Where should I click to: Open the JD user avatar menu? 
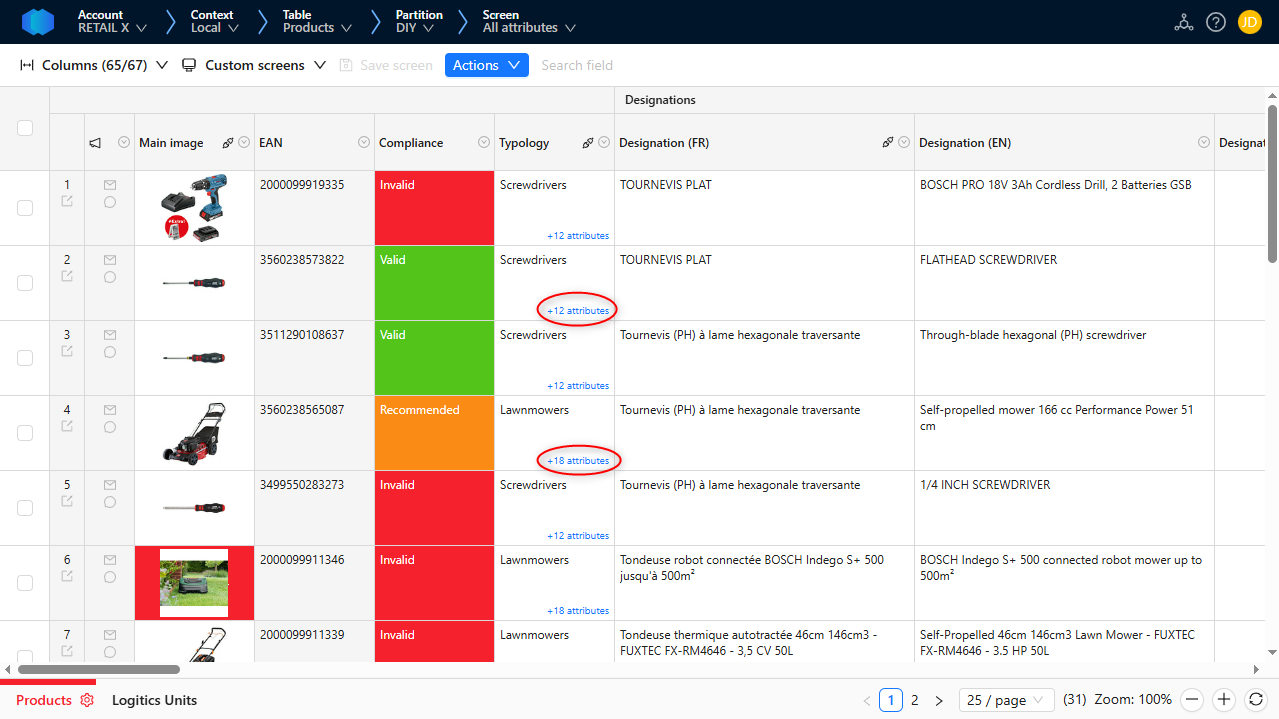[x=1249, y=22]
